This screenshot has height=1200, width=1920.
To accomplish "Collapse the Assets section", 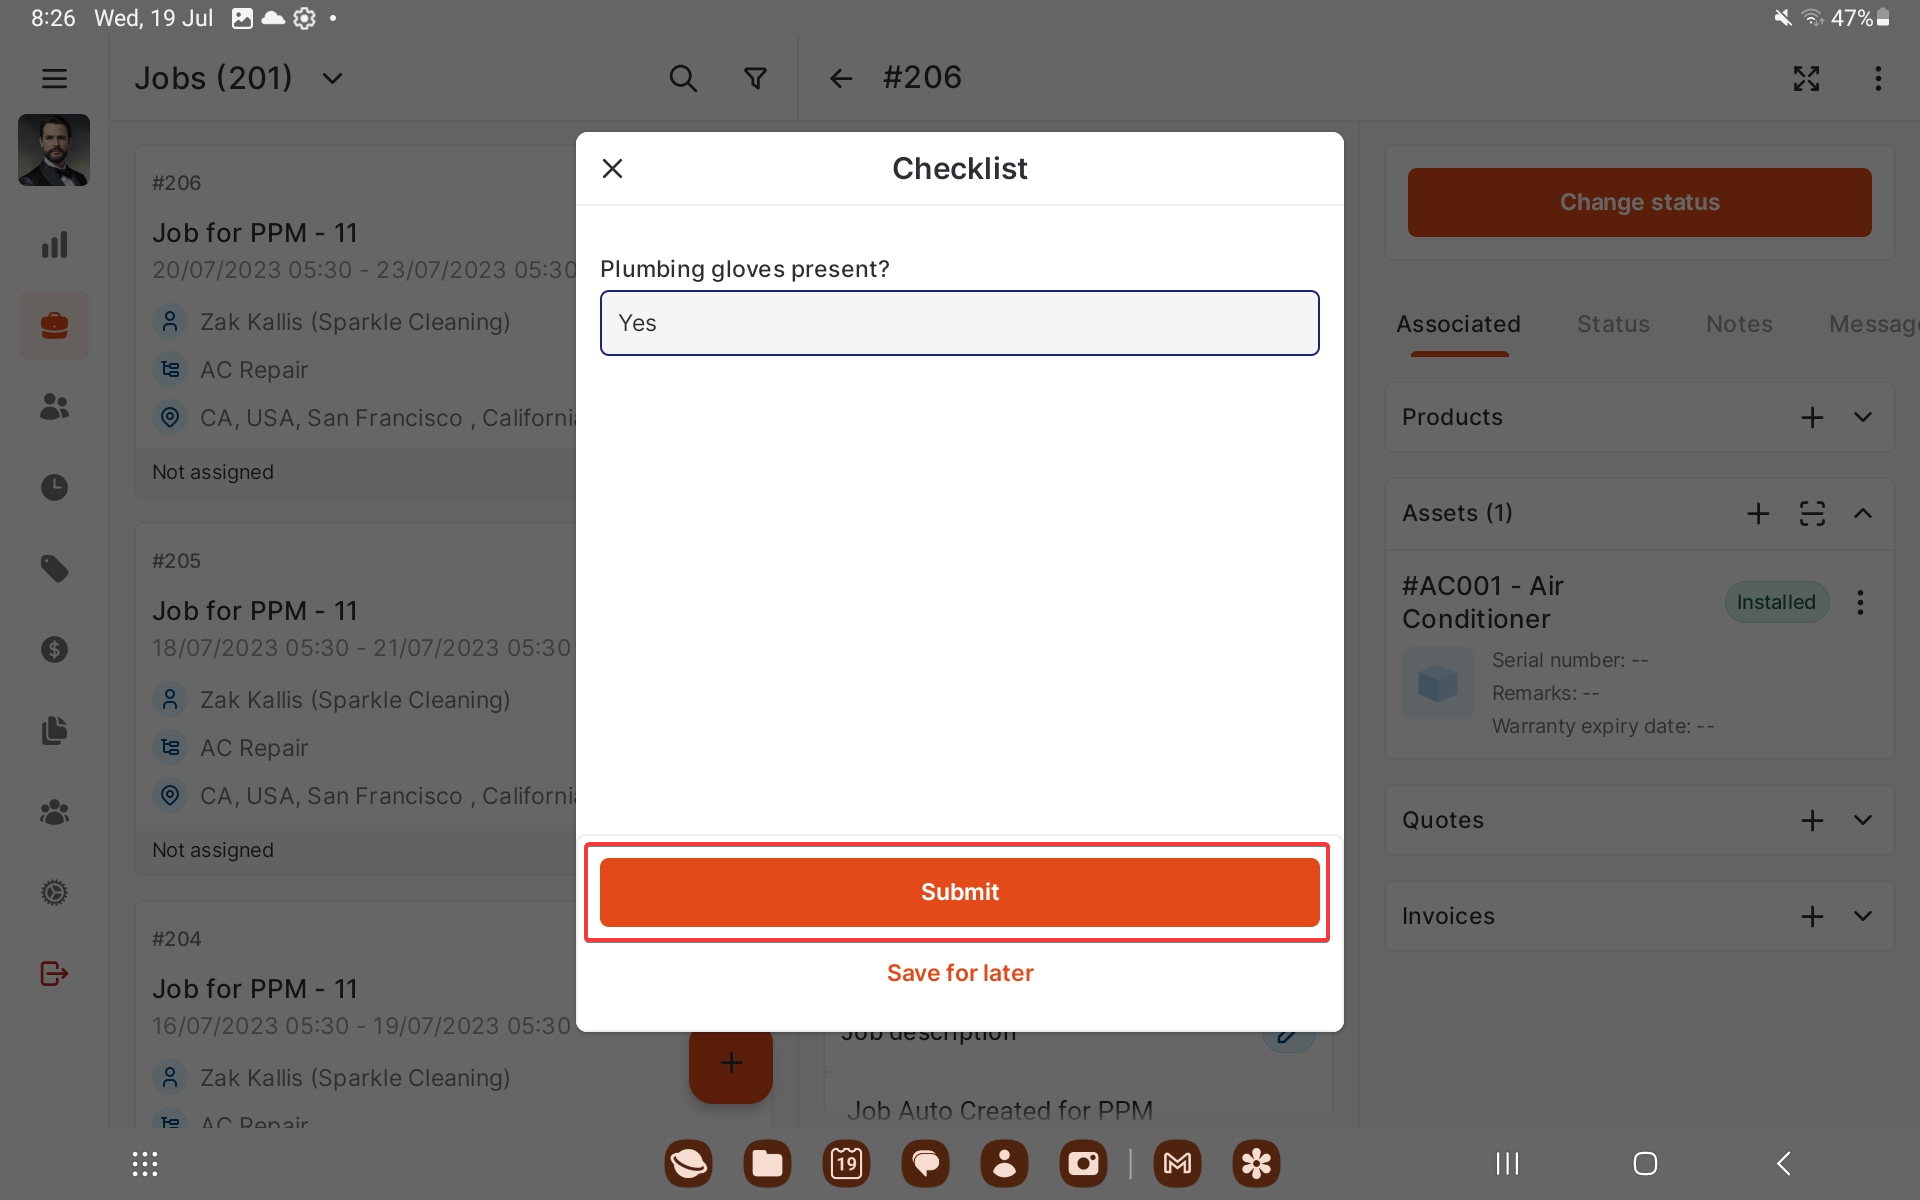I will (1862, 513).
